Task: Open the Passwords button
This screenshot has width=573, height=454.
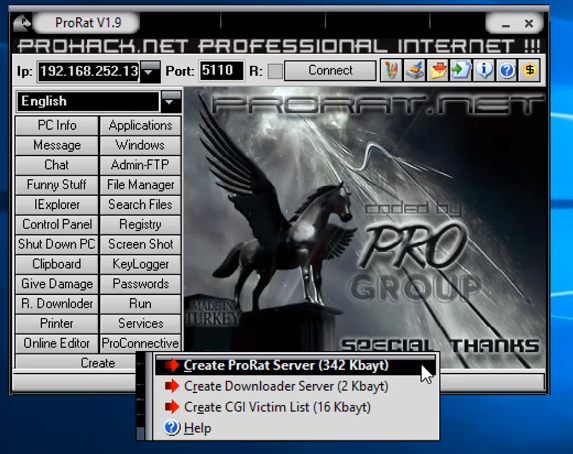Action: click(140, 284)
